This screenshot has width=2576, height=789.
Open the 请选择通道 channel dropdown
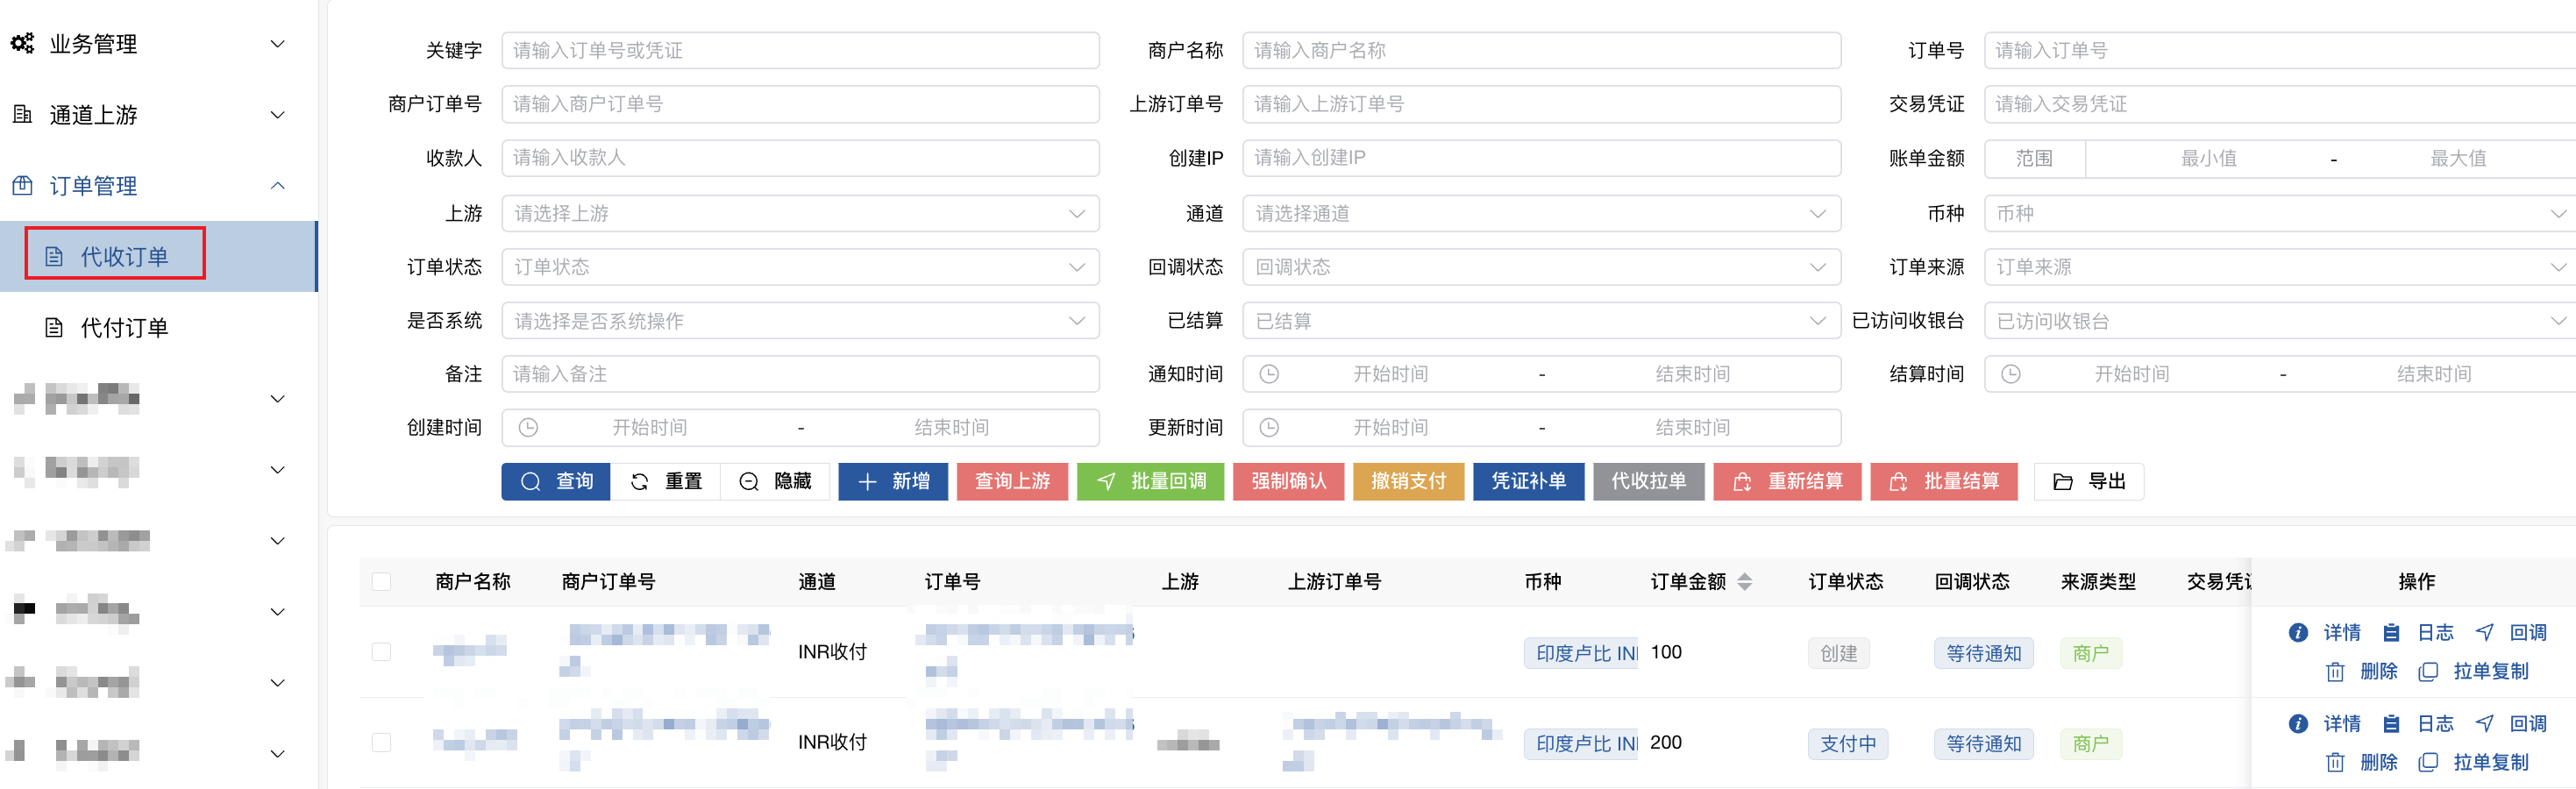1540,214
